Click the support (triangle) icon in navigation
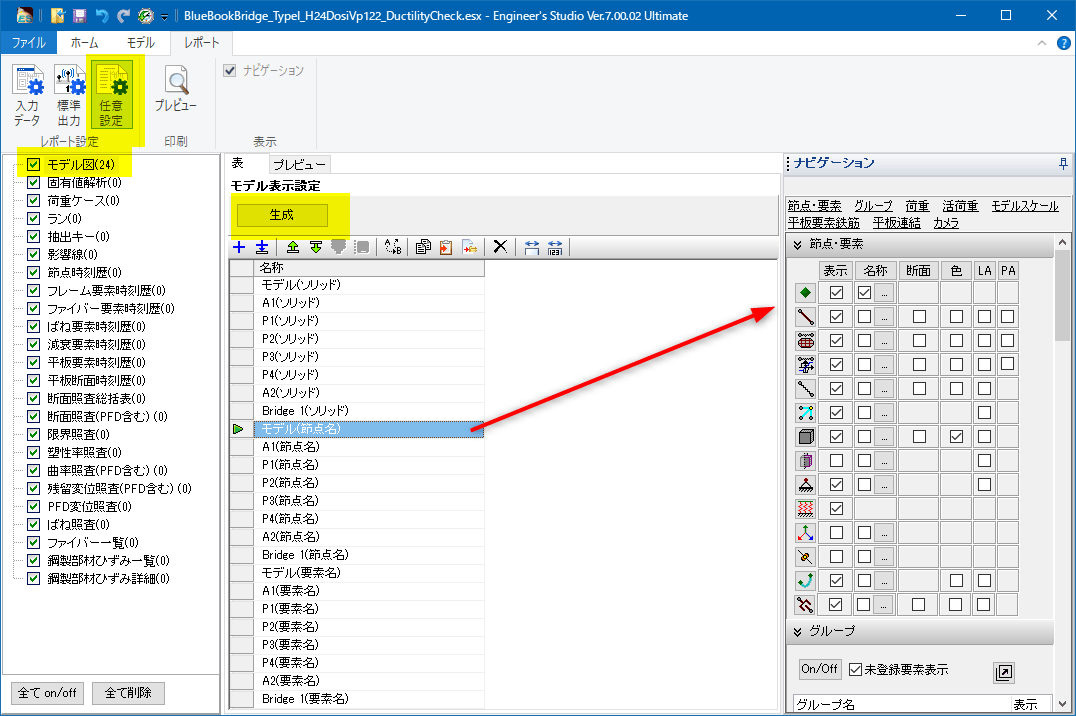The image size is (1076, 716). tap(806, 485)
